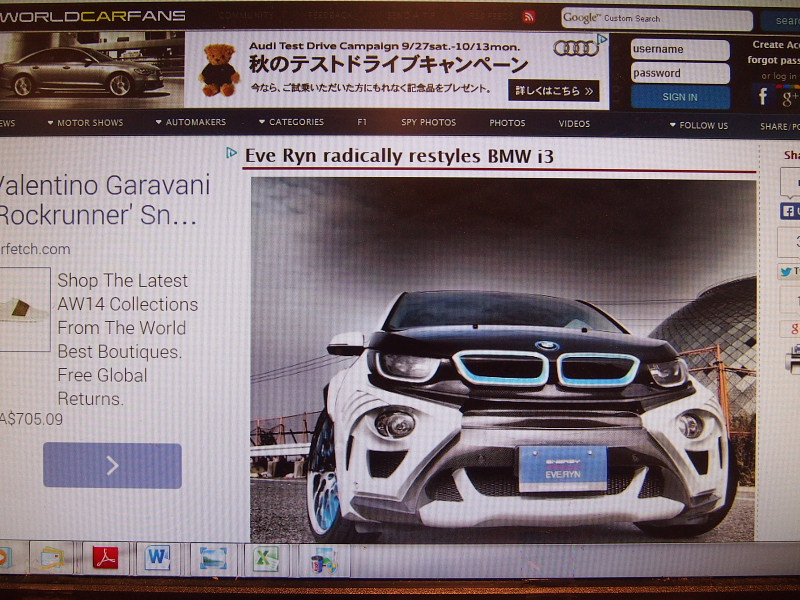800x600 pixels.
Task: Share the article on Google+
Action: pyautogui.click(x=790, y=329)
